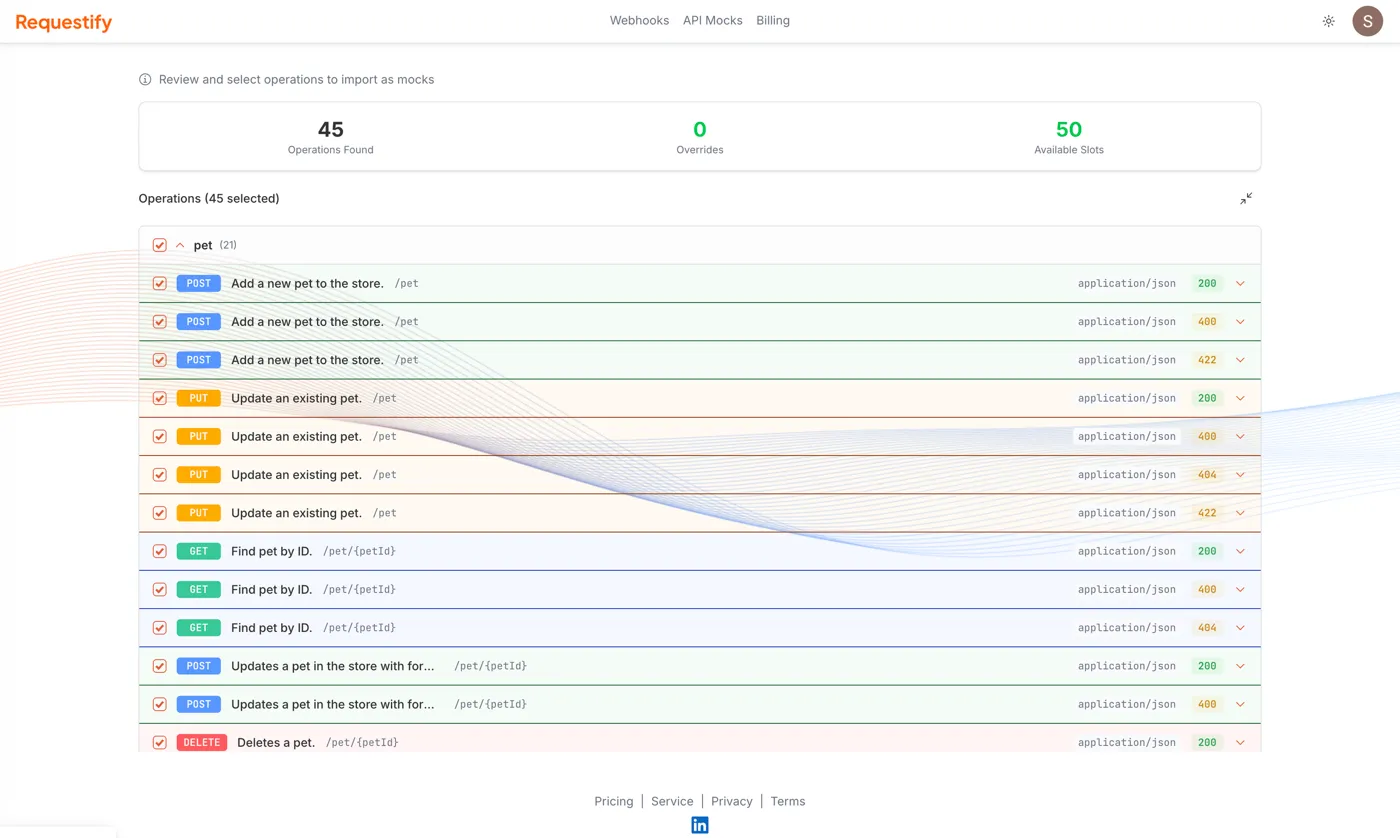Screen dimensions: 1400x838
Task: Click the Add a new pet 400 row title
Action: click(x=307, y=322)
